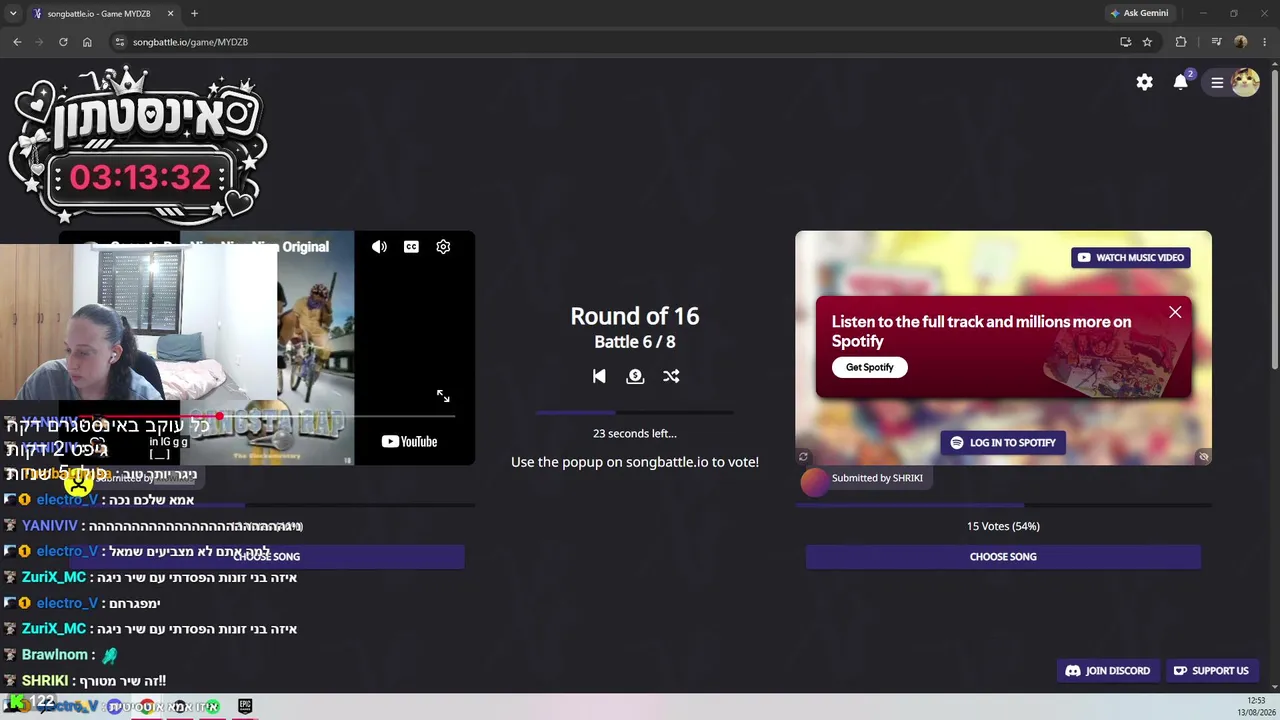Viewport: 1280px width, 720px height.
Task: Go to the browser home page
Action: coord(87,42)
